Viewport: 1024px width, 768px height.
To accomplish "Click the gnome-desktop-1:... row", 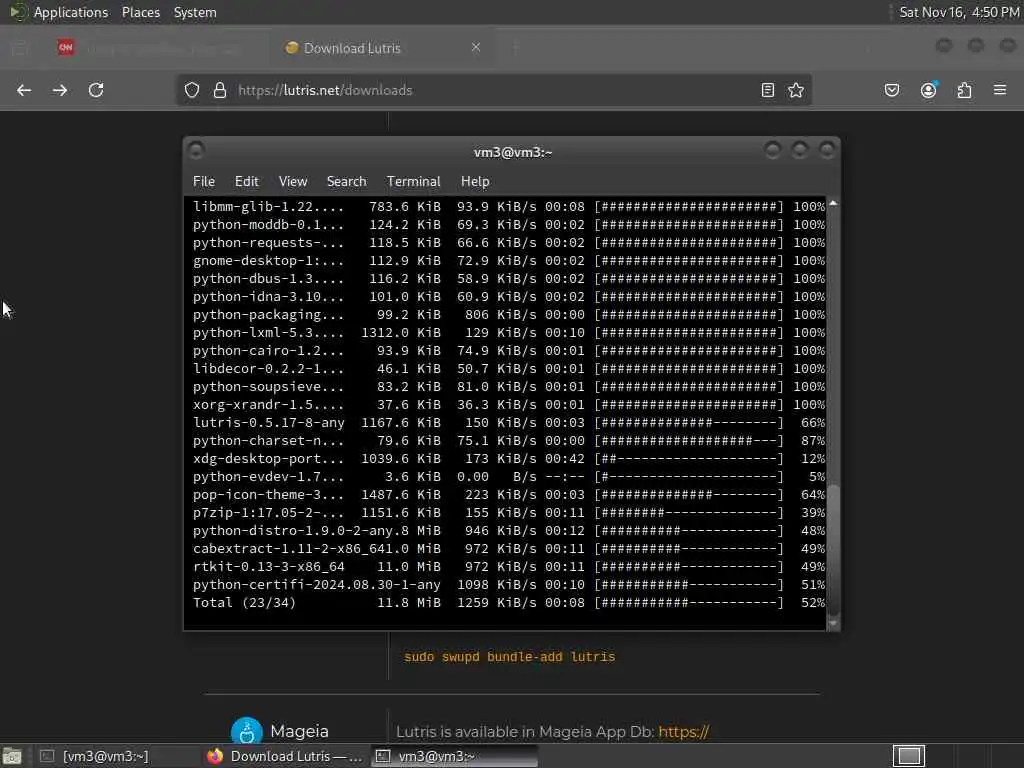I will (509, 261).
